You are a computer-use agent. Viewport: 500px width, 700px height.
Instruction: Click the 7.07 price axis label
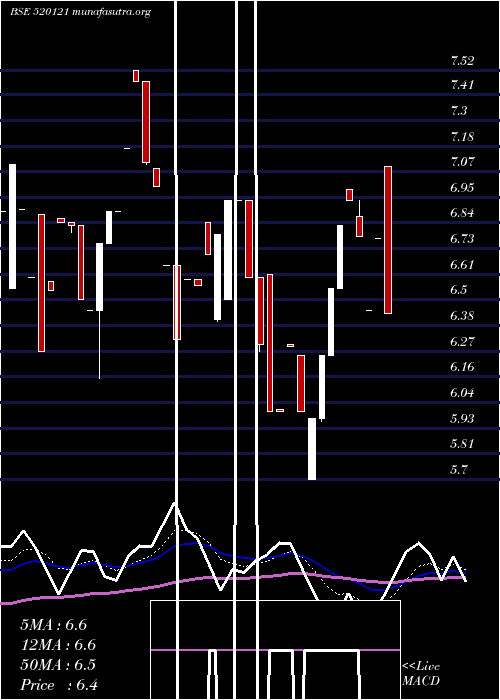pos(462,161)
